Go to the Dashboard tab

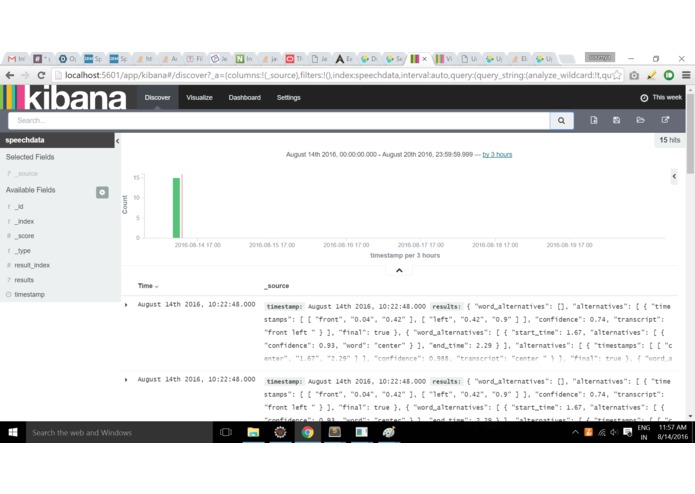[245, 97]
